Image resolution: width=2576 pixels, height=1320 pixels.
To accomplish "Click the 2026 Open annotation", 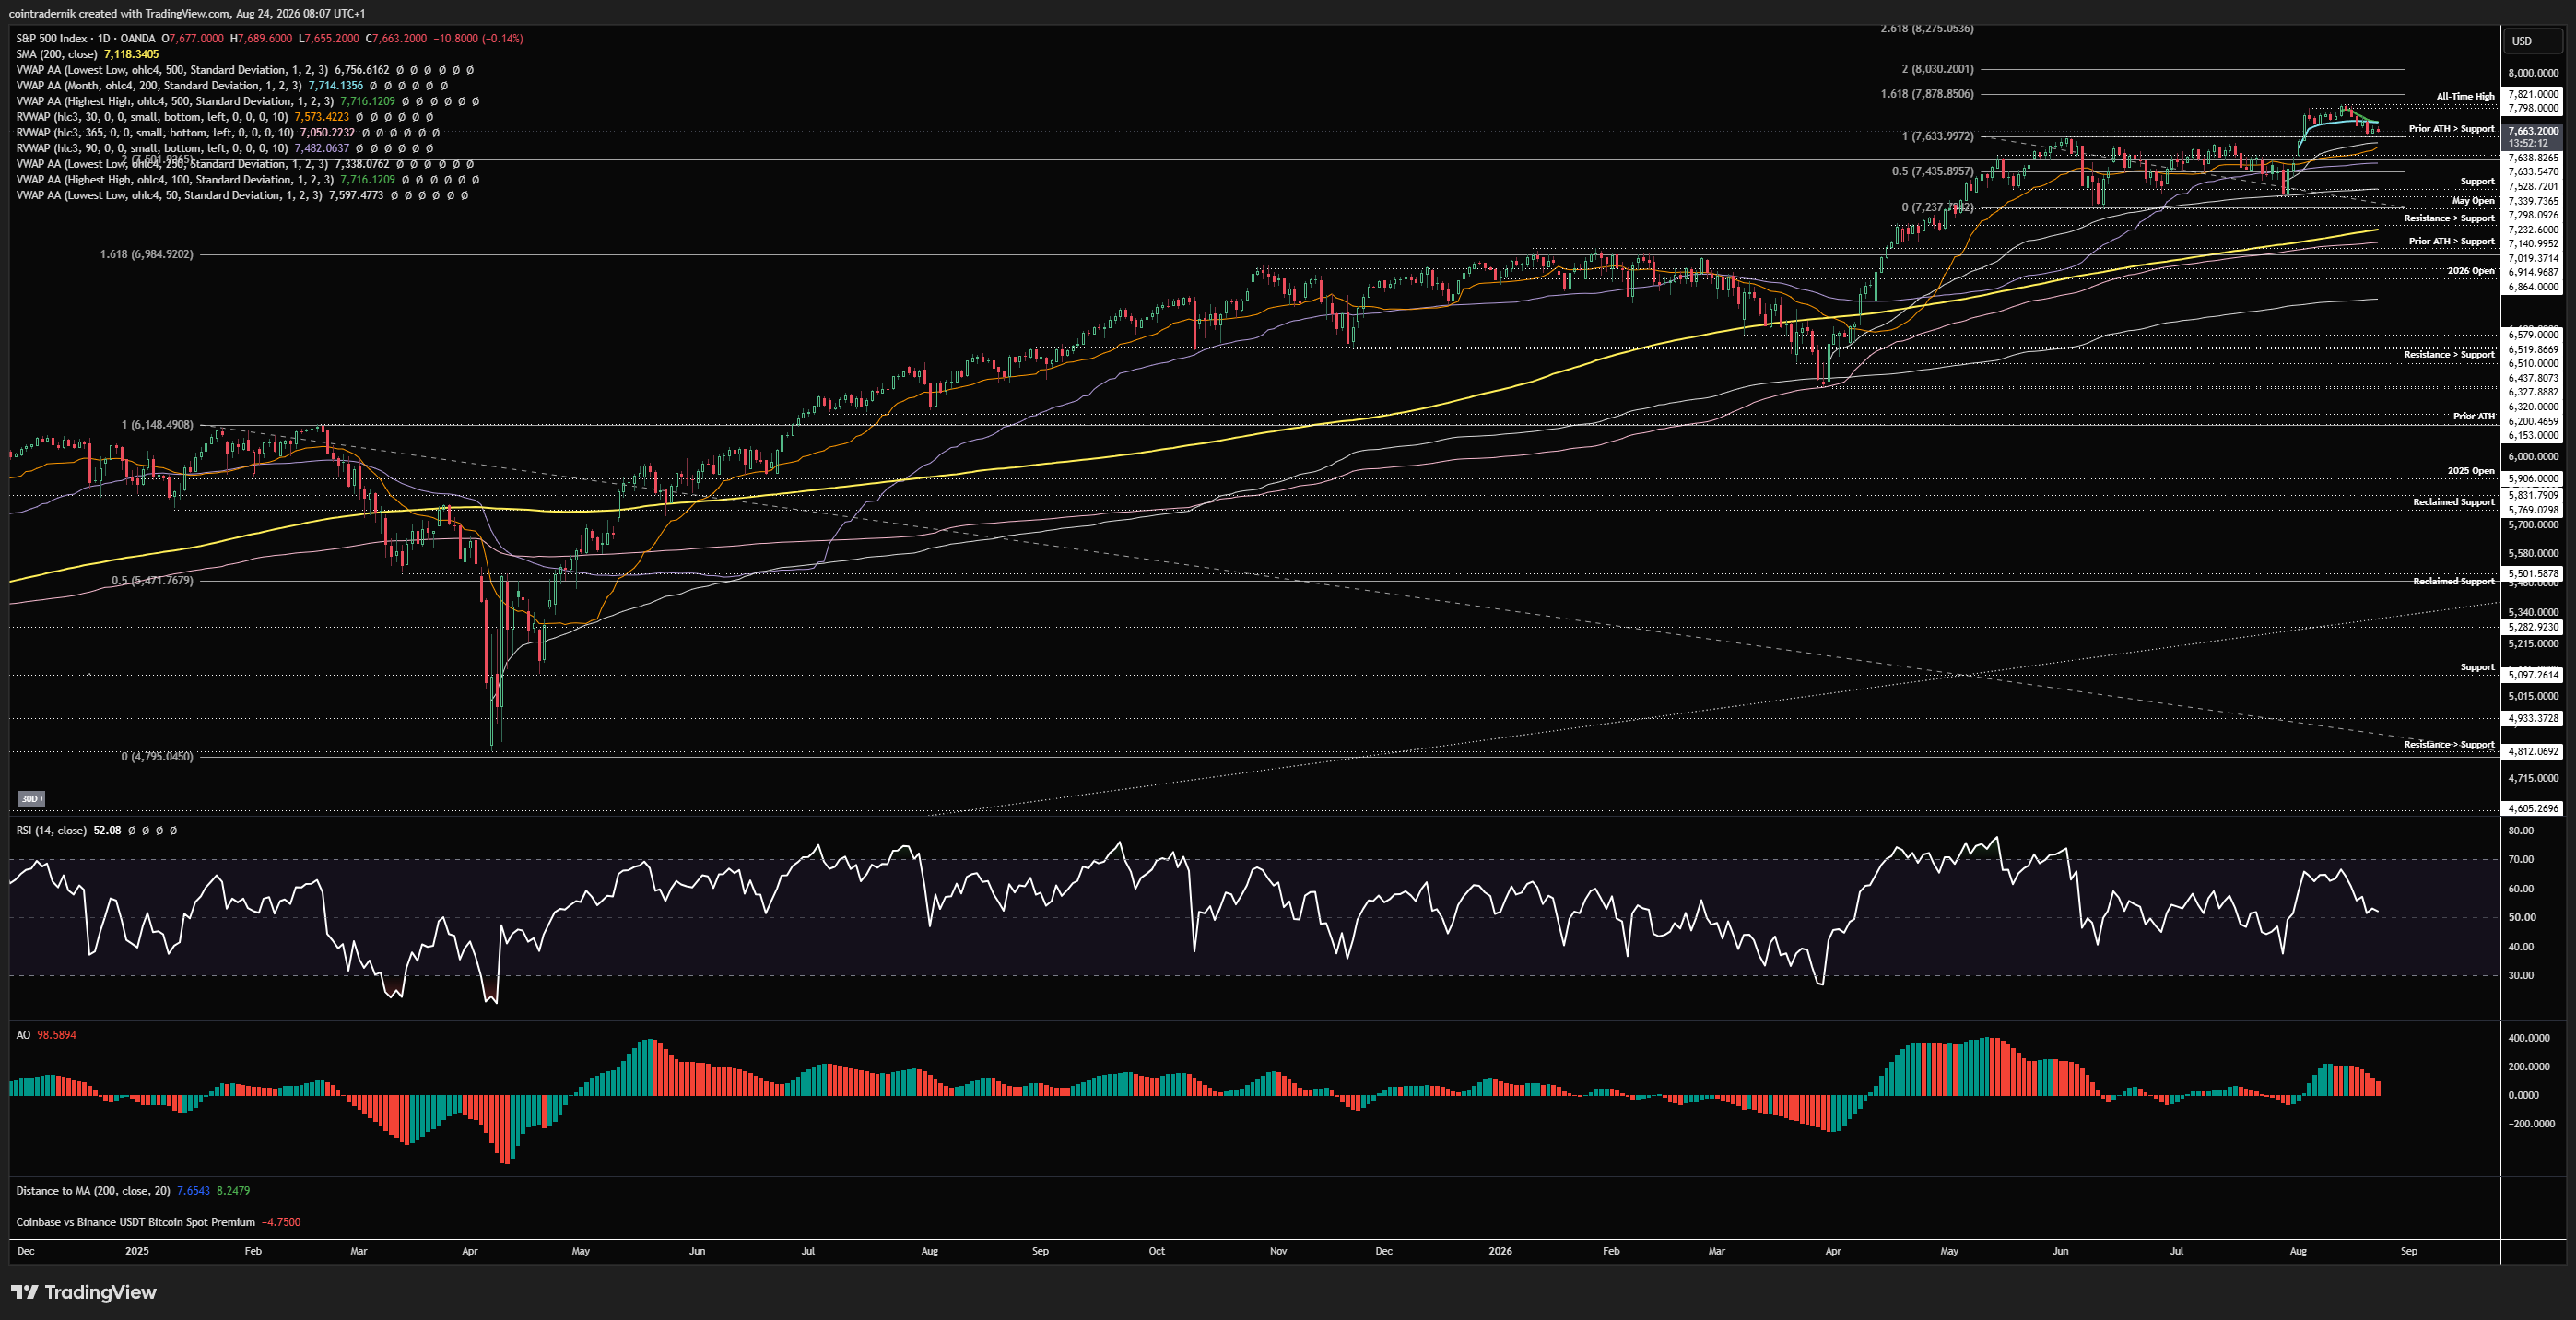I will (2471, 271).
